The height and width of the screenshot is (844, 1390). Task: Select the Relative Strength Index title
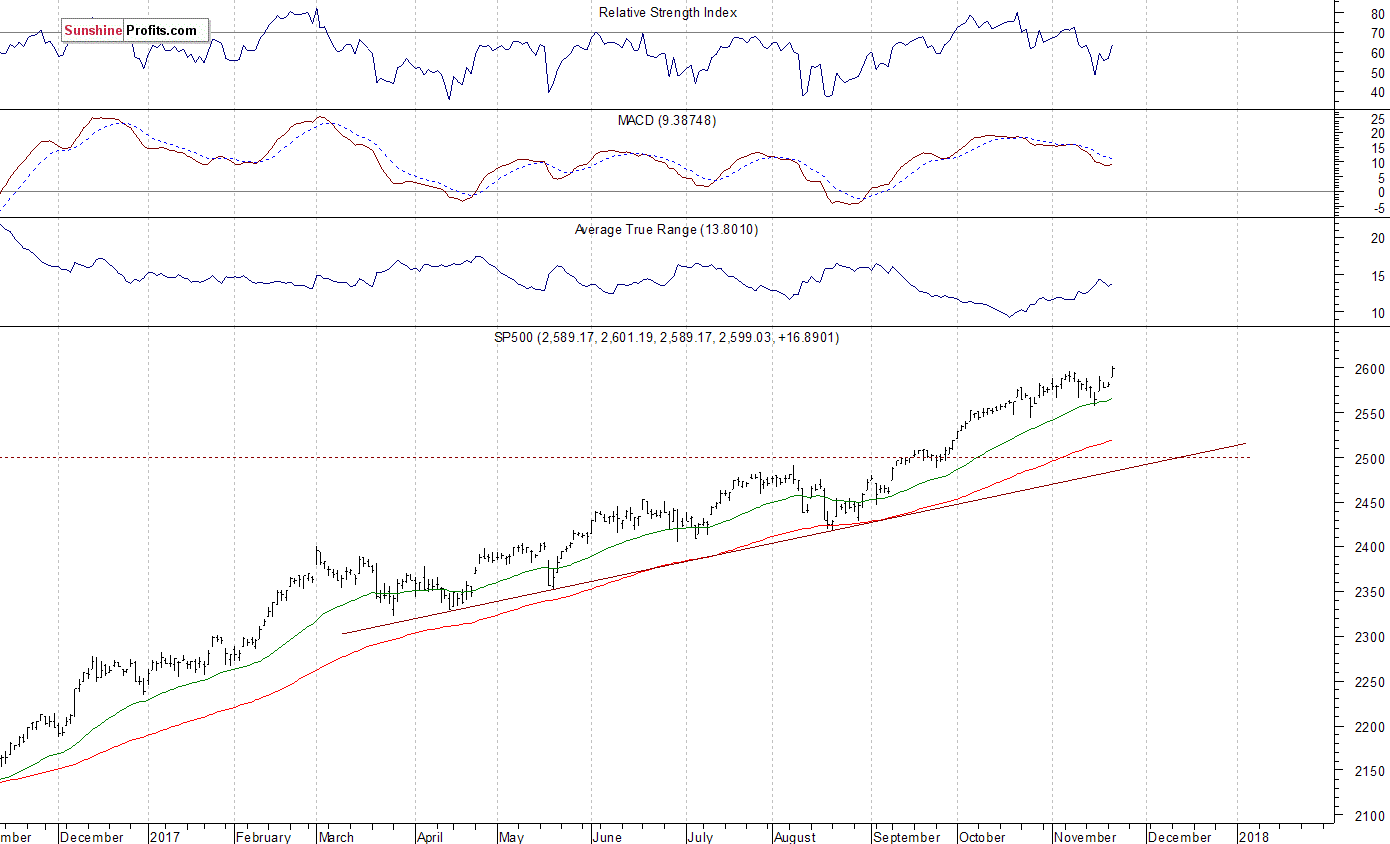pyautogui.click(x=668, y=12)
